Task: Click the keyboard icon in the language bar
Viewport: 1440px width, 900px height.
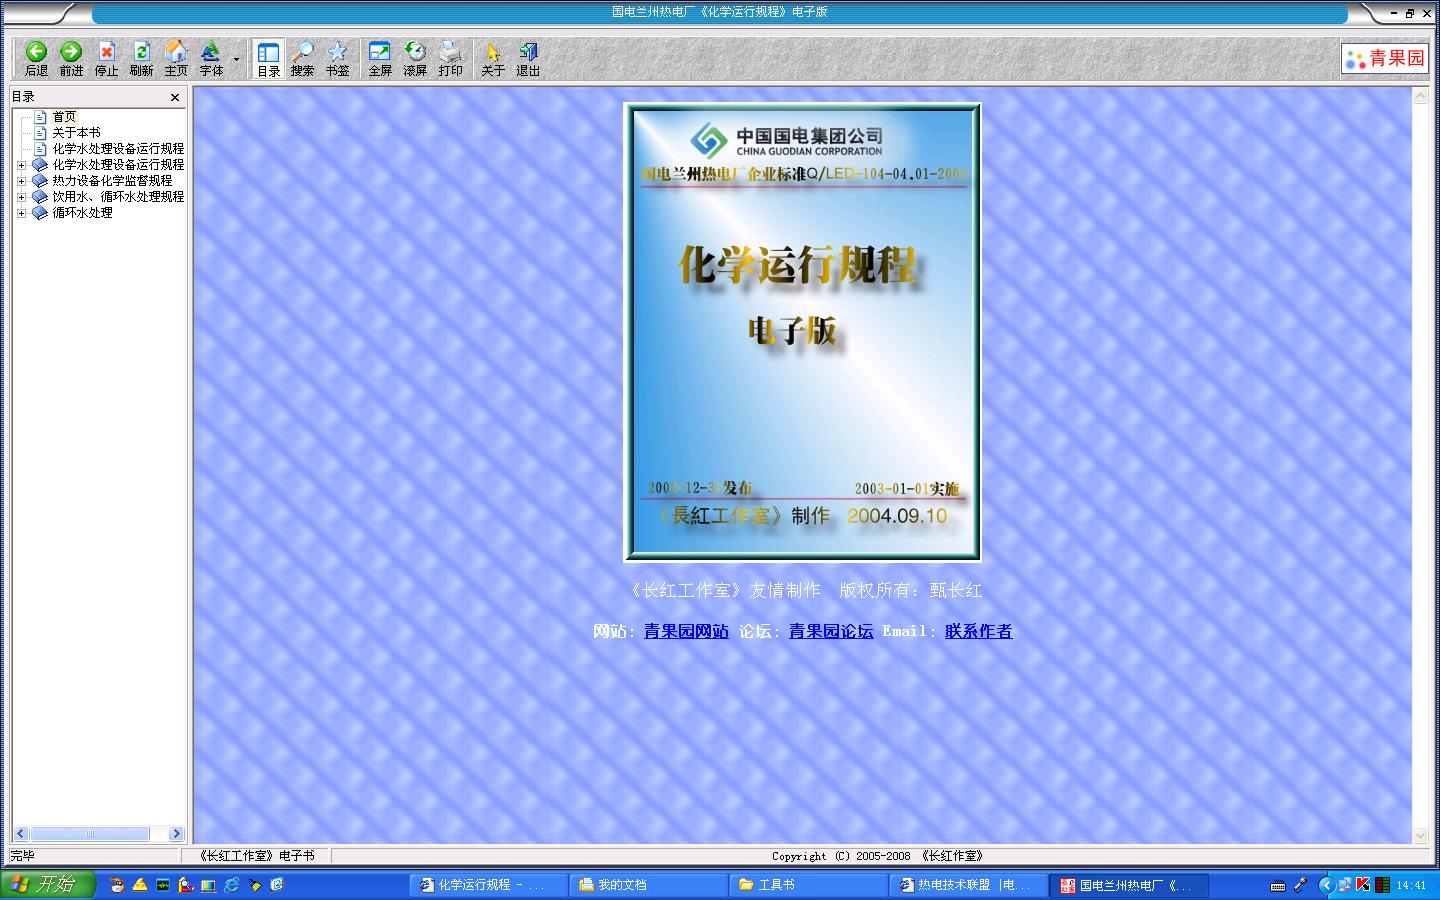Action: [1278, 885]
